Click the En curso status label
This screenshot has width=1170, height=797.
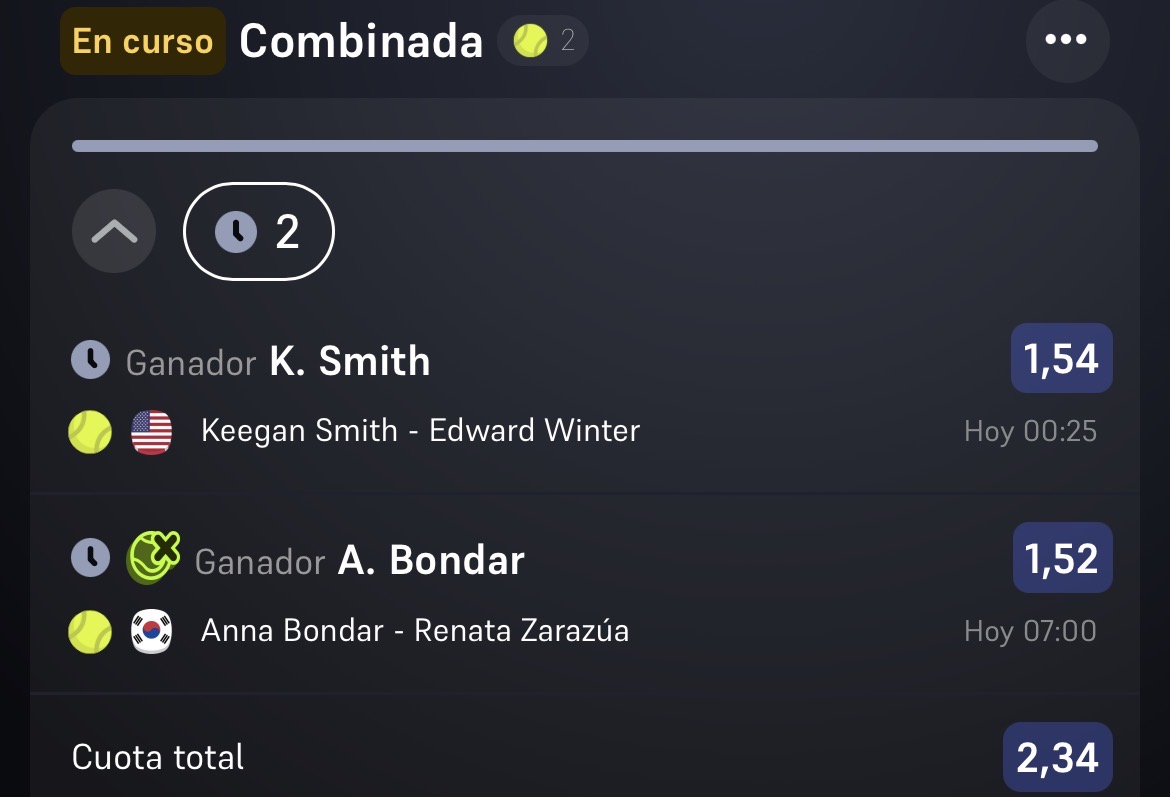tap(143, 41)
